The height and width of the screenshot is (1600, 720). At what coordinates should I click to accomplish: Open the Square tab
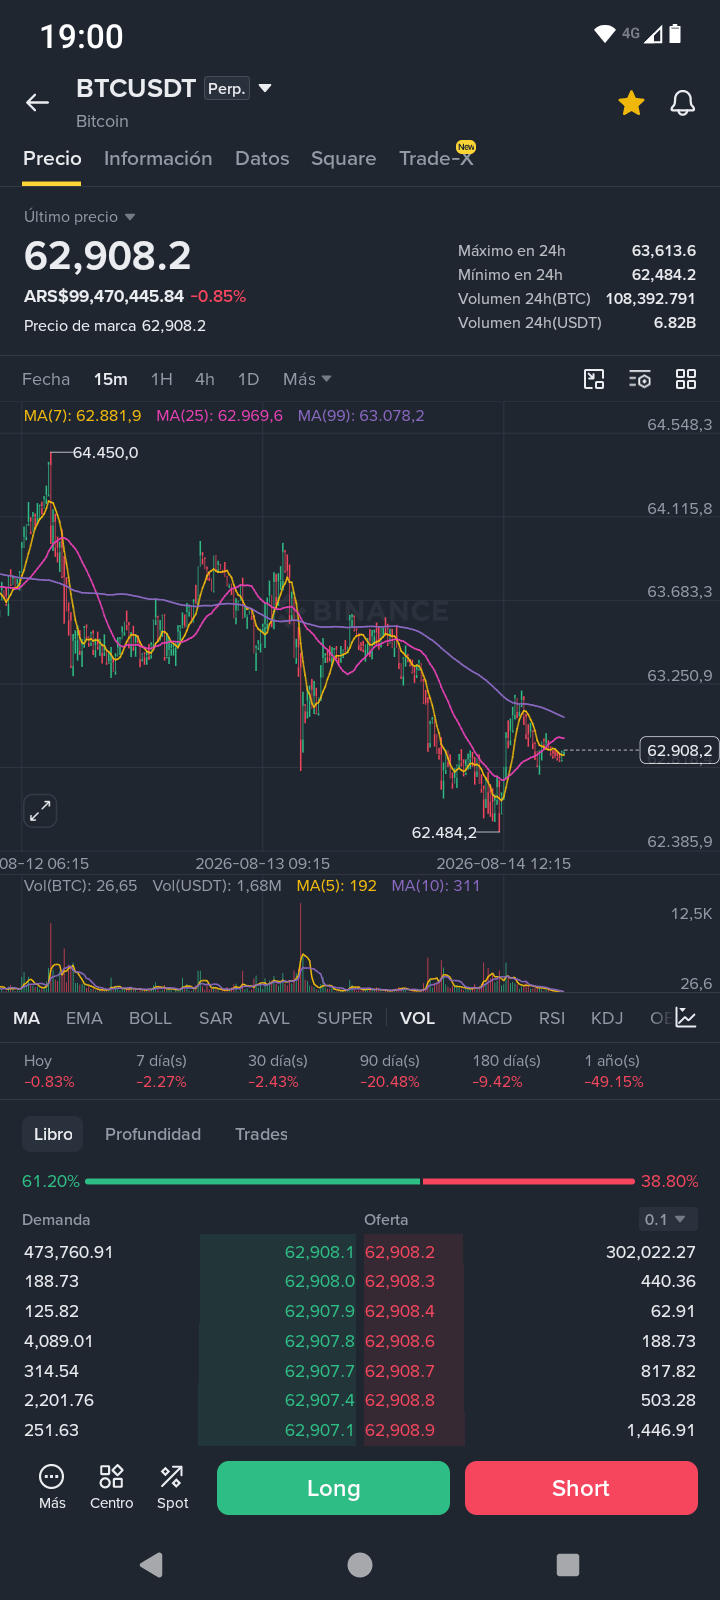pos(343,158)
